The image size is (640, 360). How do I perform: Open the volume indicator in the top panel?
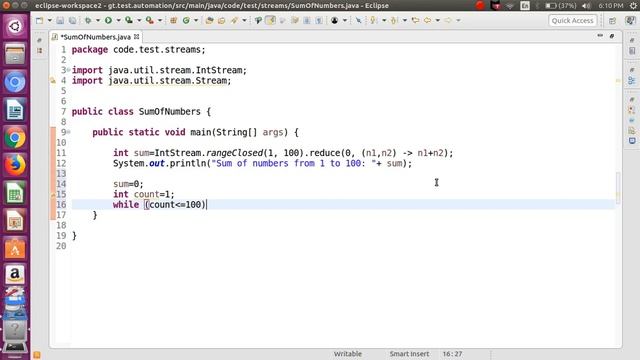tap(587, 6)
